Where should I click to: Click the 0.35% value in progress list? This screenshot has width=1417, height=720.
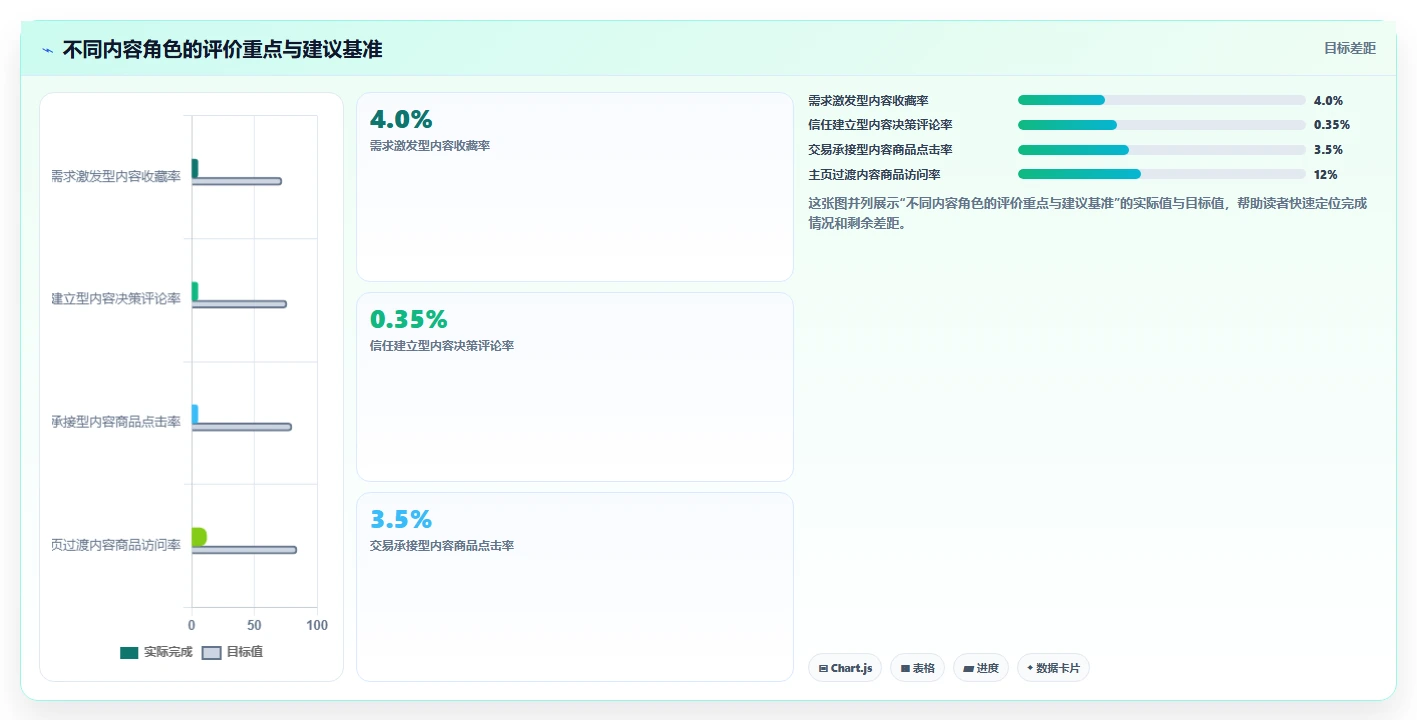[x=1332, y=125]
